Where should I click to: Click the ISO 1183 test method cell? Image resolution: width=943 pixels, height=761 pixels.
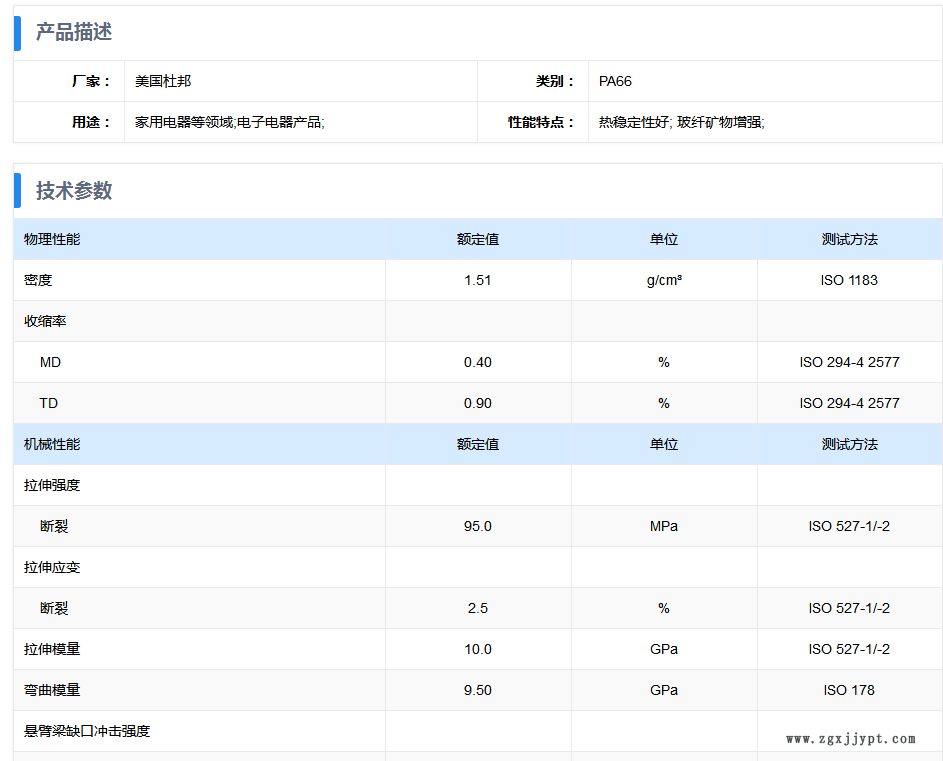(849, 280)
